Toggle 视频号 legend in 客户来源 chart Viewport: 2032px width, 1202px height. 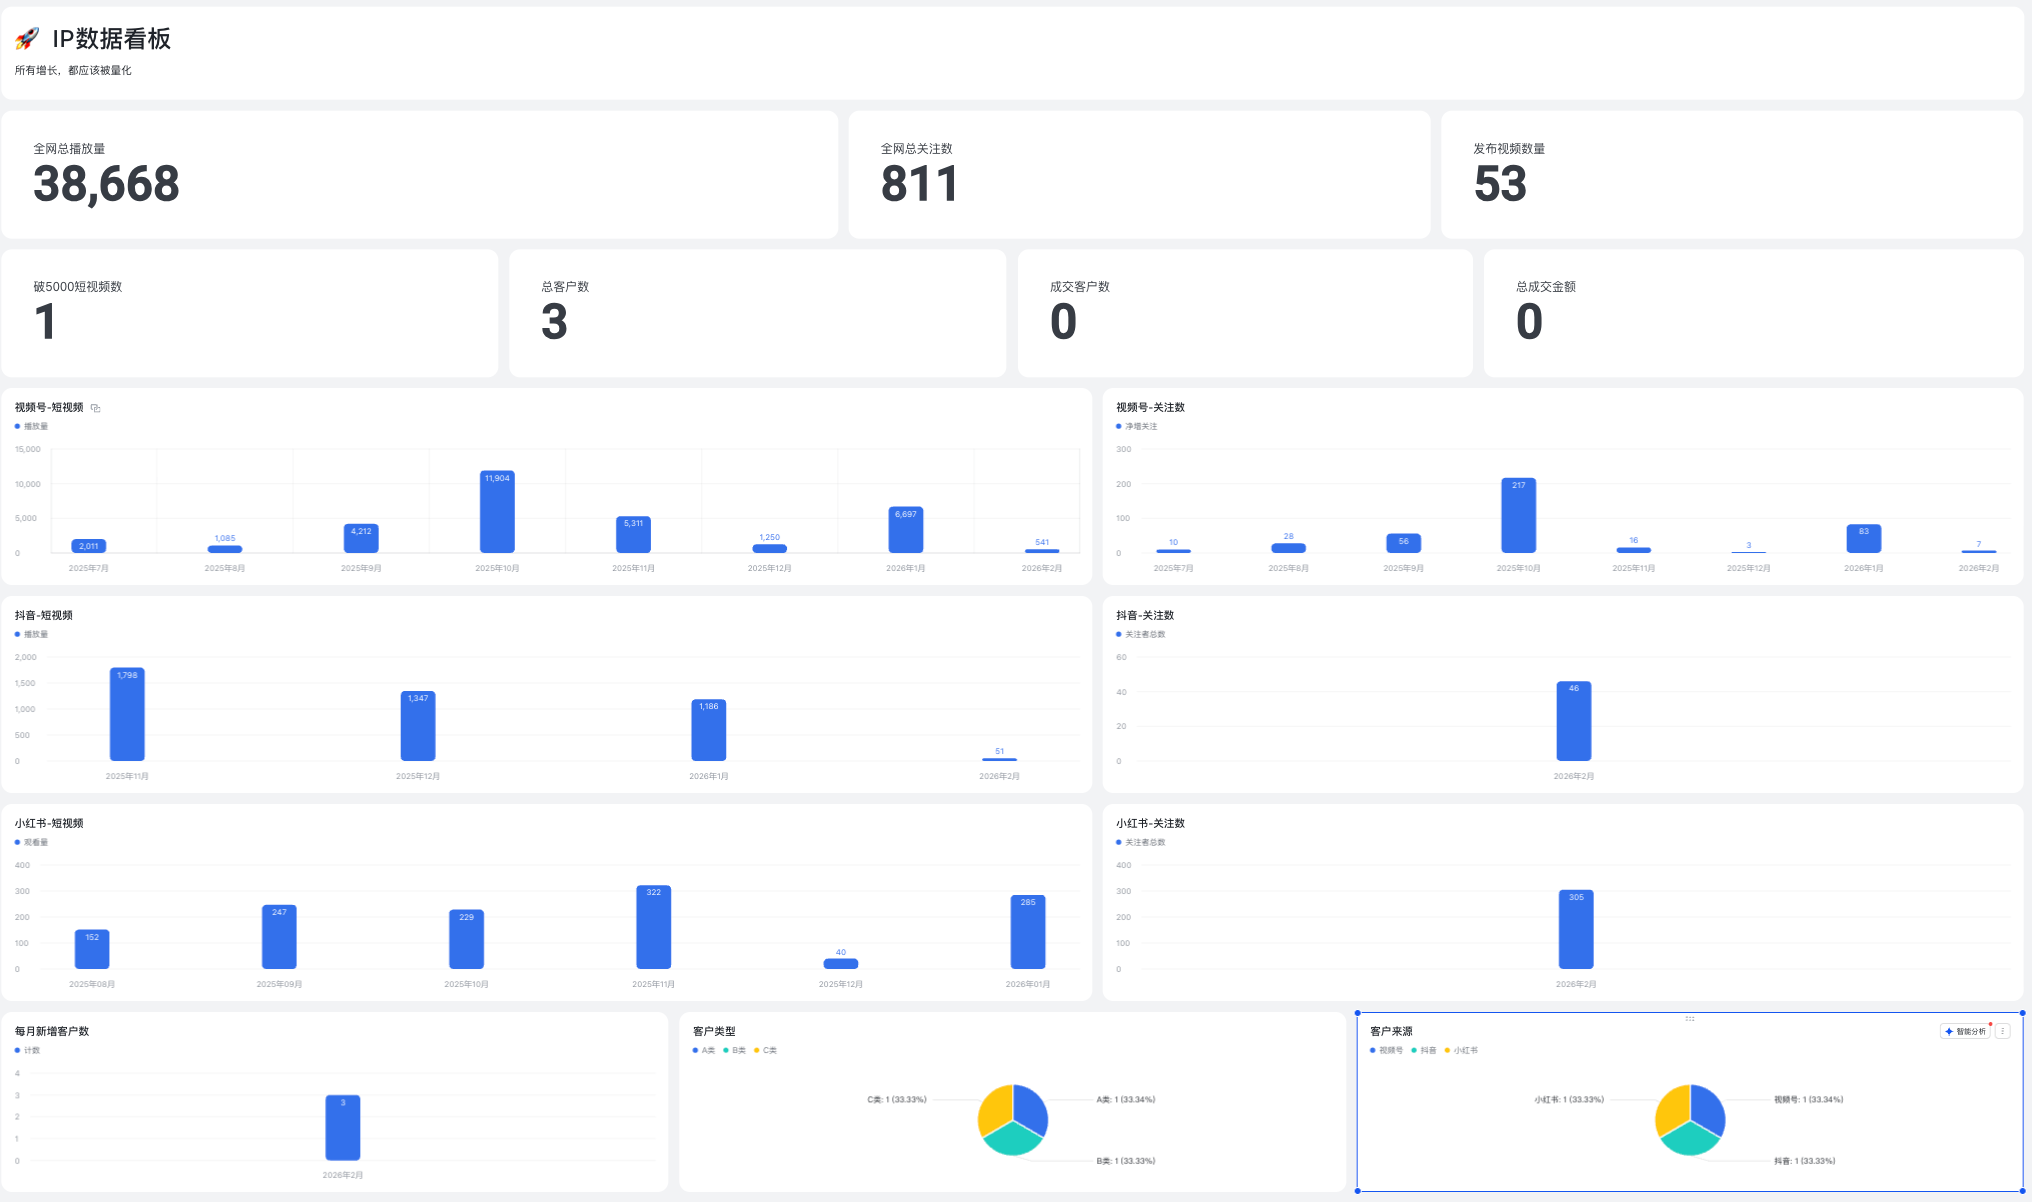1390,1050
